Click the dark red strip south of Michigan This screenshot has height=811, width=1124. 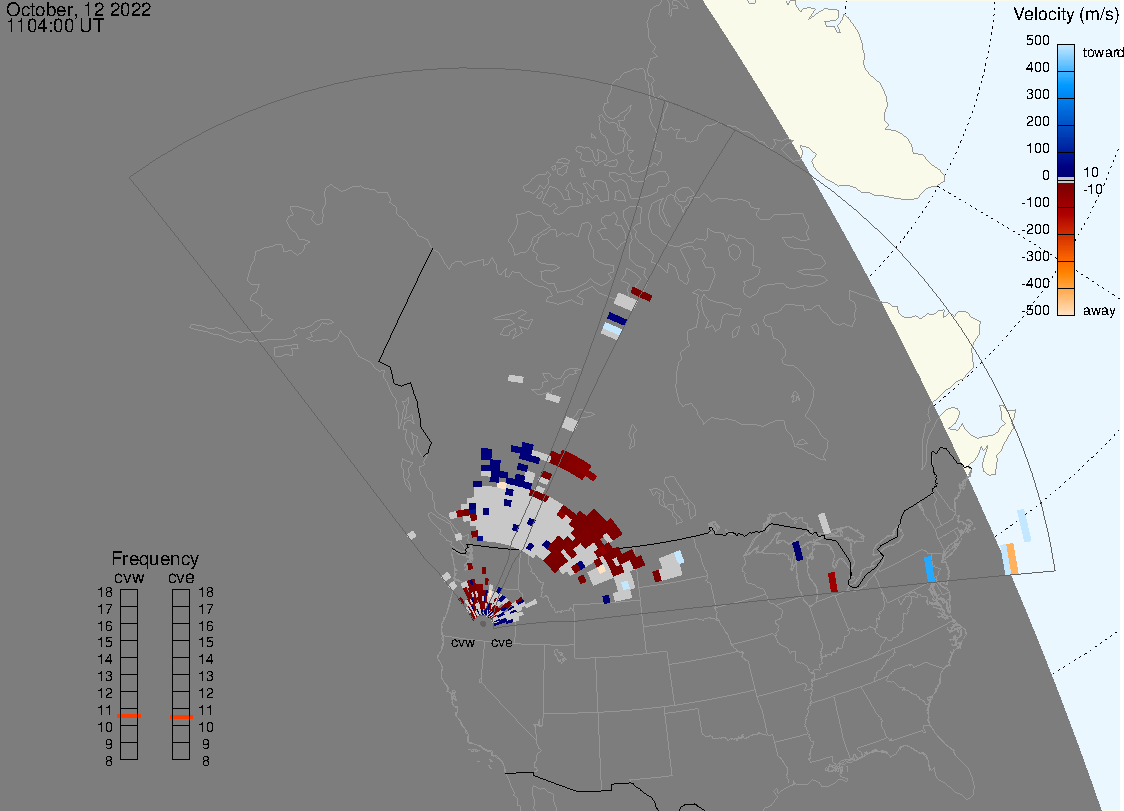click(833, 582)
